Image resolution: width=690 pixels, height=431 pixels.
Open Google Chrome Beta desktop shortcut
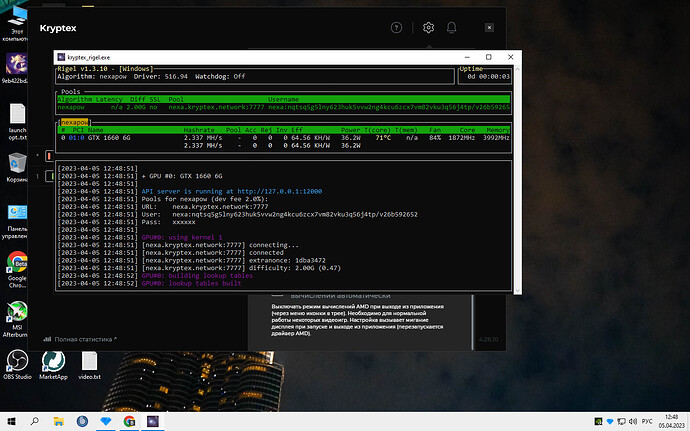[17, 269]
